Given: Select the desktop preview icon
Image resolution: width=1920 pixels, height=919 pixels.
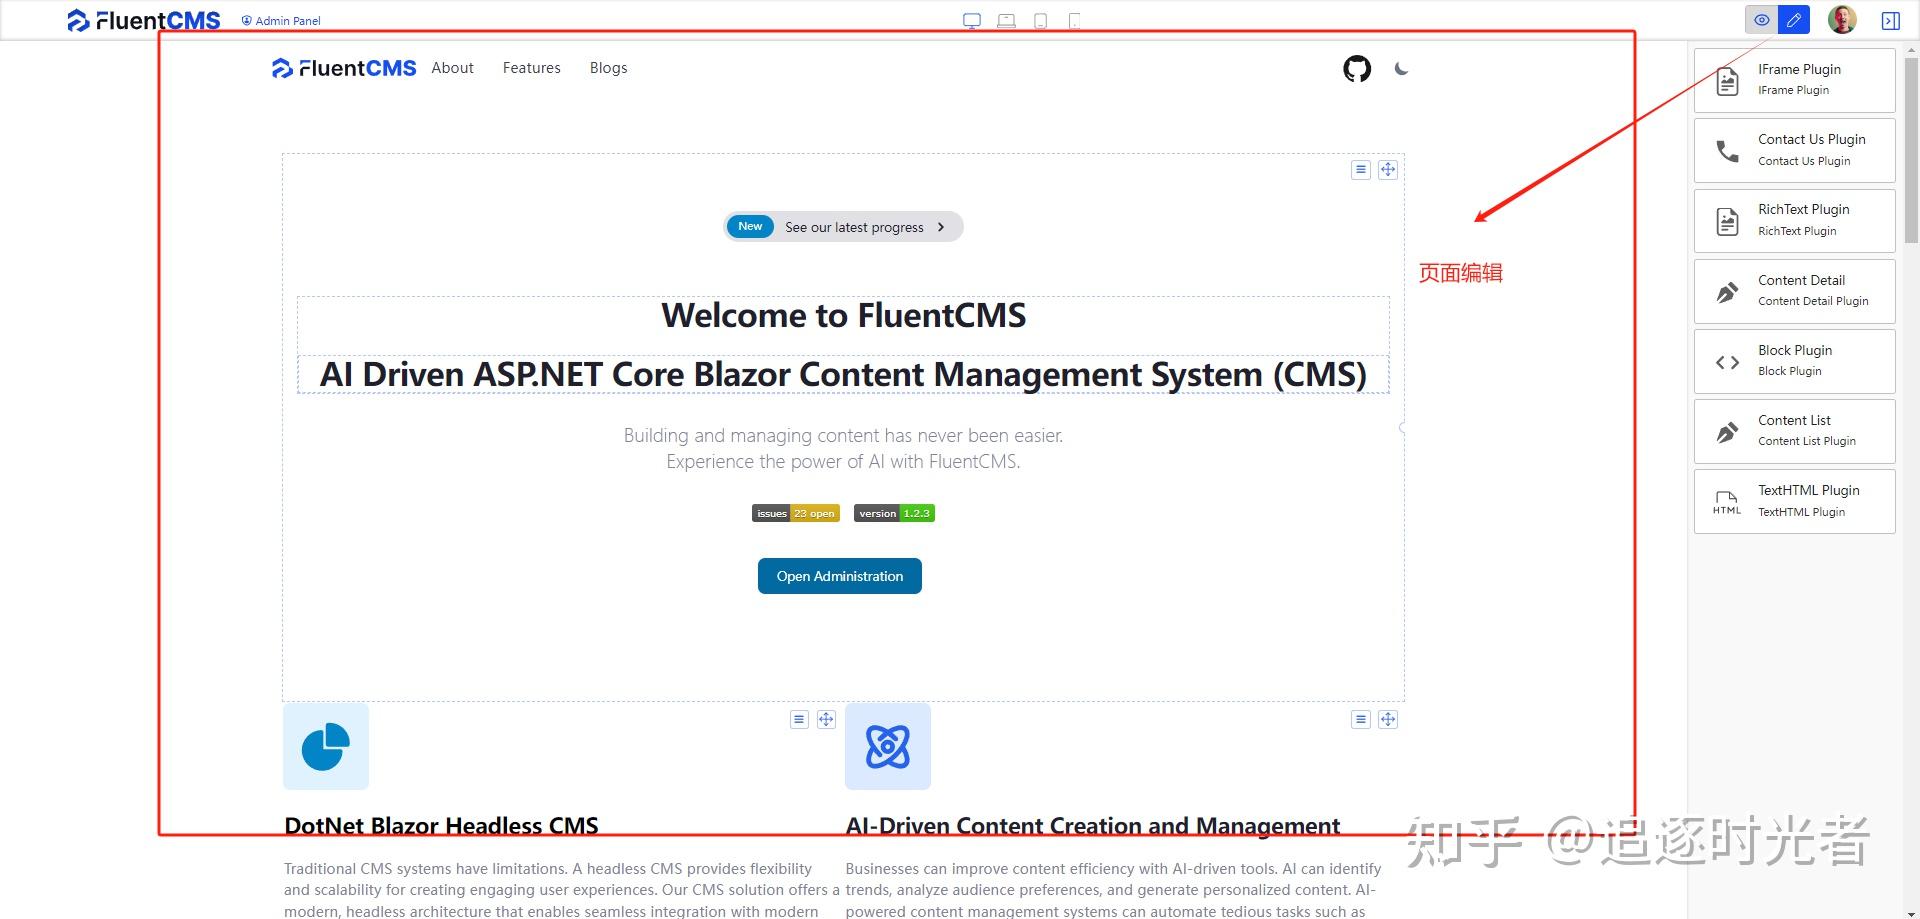Looking at the screenshot, I should click(971, 19).
